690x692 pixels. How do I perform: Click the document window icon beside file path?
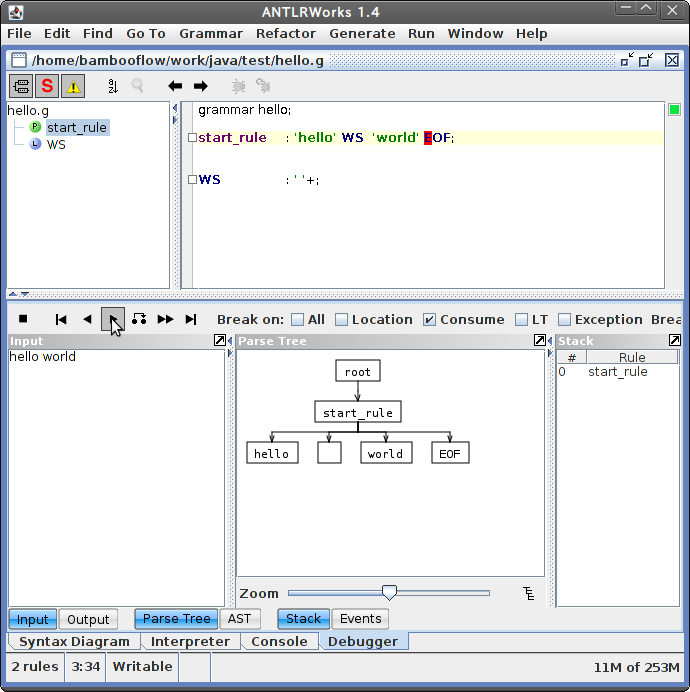(19, 60)
